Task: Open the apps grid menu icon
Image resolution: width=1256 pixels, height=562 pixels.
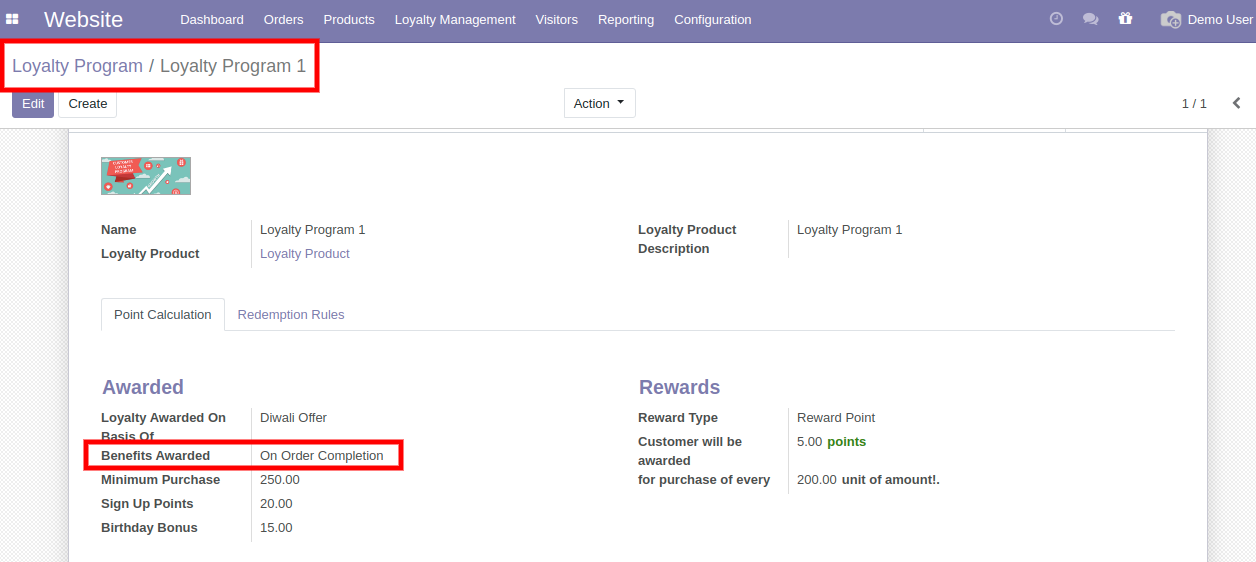Action: coord(13,19)
